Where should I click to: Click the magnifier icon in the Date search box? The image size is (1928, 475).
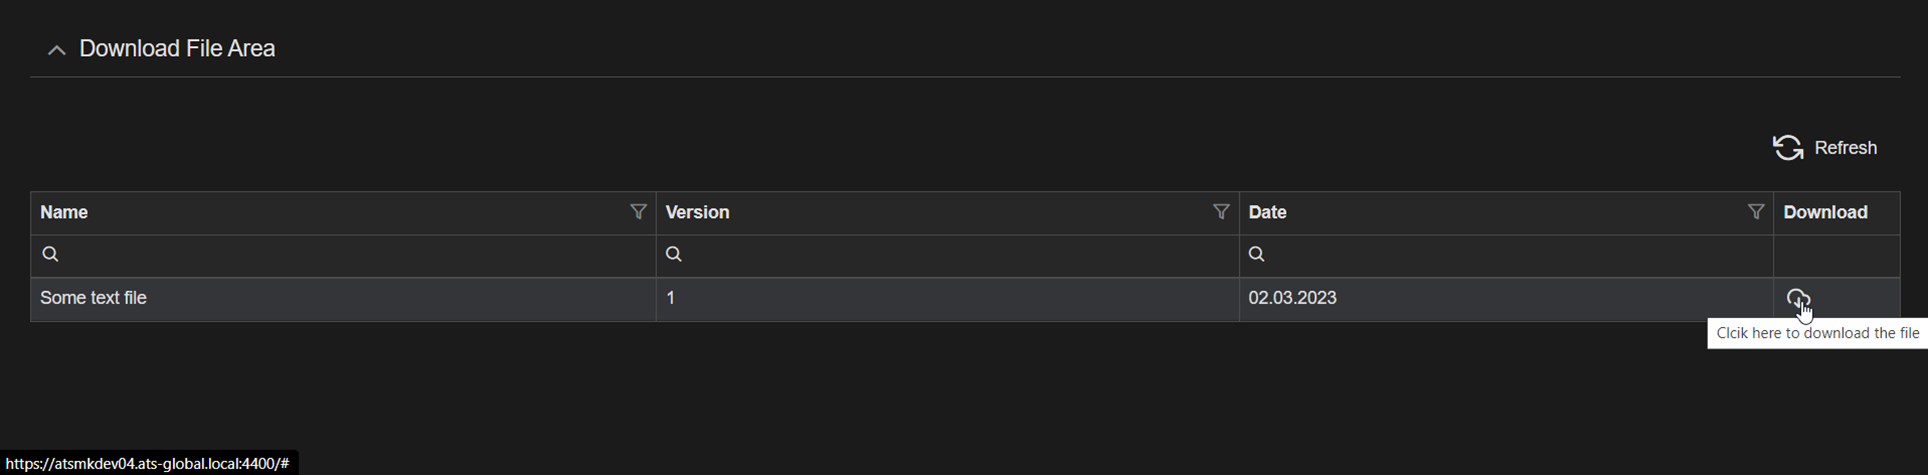(1257, 254)
